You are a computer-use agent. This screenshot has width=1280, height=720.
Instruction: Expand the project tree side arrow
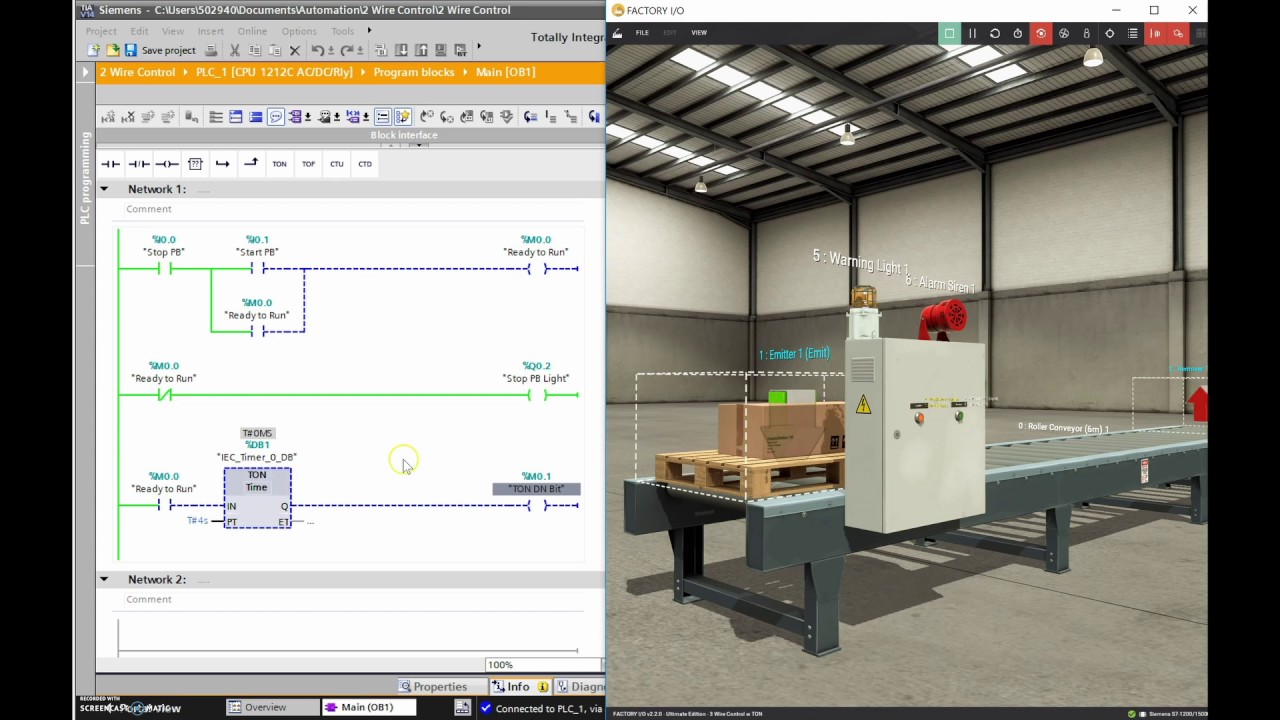pyautogui.click(x=87, y=72)
